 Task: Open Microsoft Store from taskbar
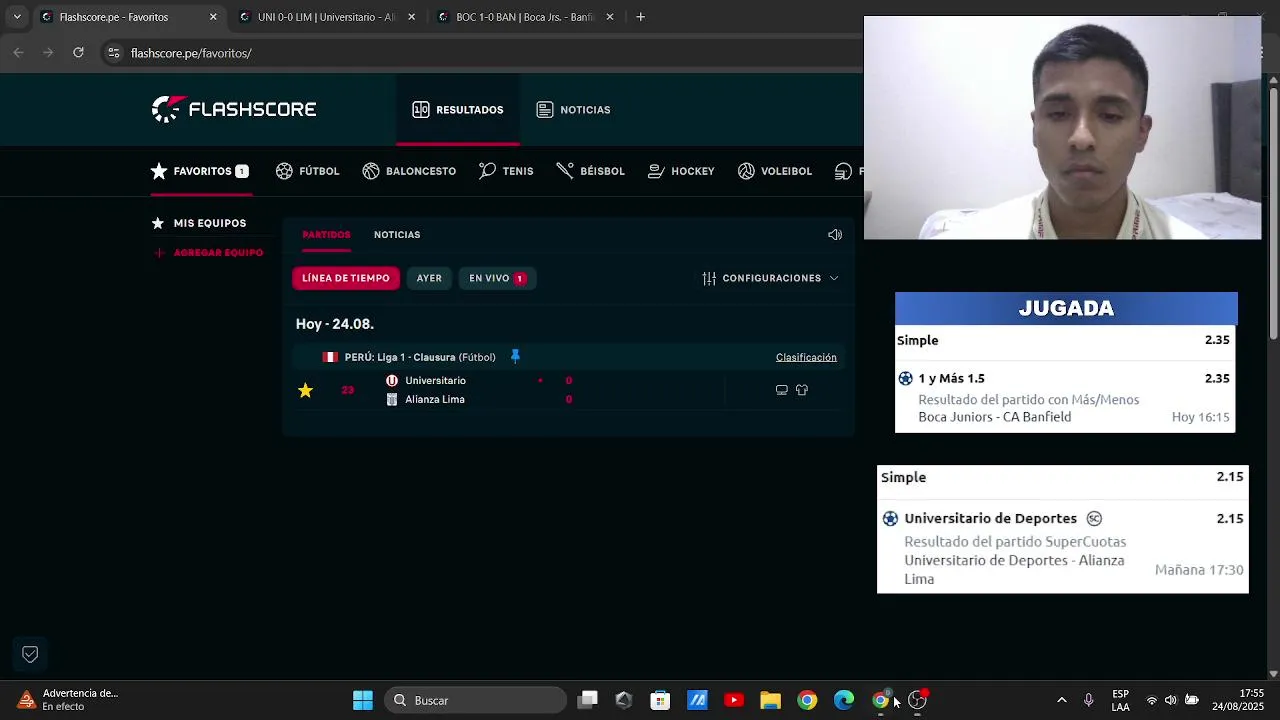pos(660,700)
